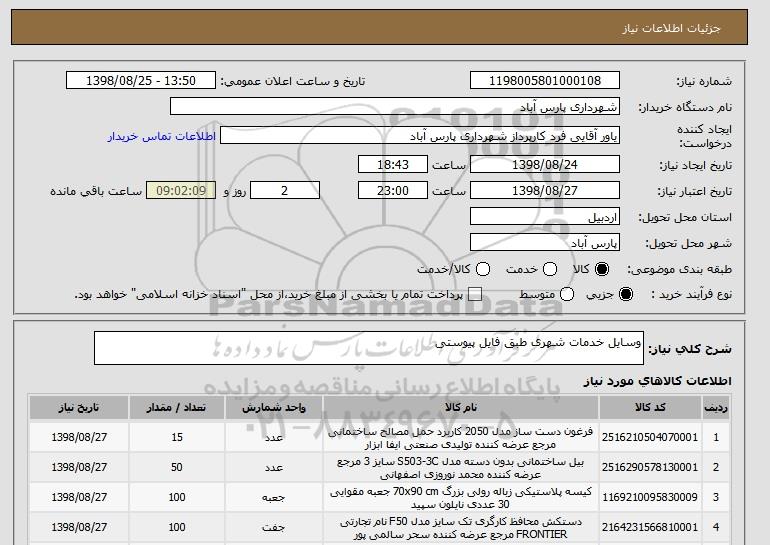Click the کد کالا column header
770x545 pixels.
(650, 408)
